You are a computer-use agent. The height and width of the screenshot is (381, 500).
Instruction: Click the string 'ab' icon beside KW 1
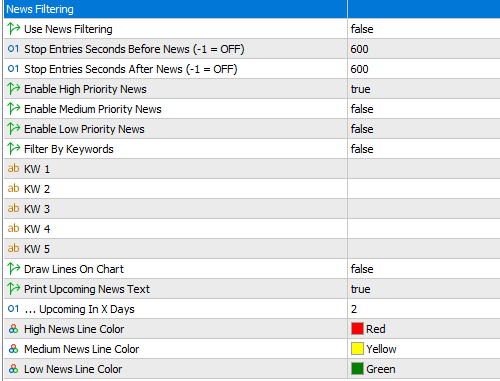coord(13,168)
